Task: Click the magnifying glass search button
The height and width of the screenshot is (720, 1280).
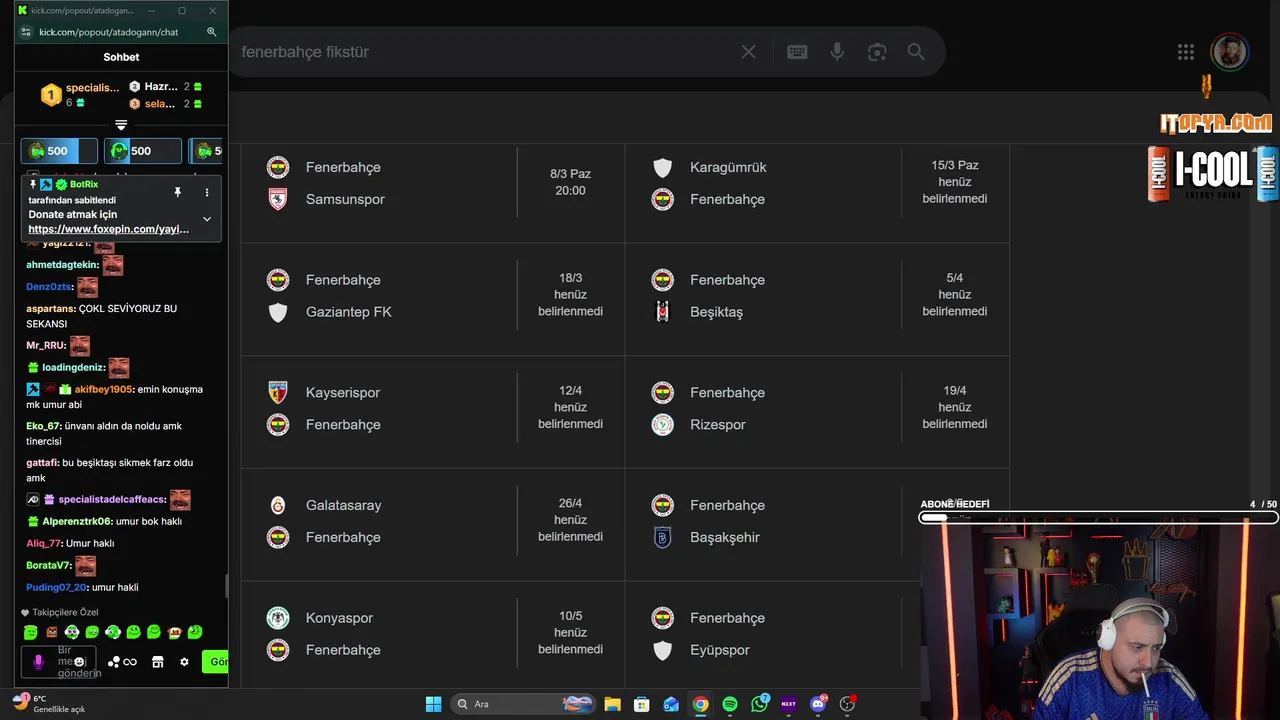Action: click(916, 52)
